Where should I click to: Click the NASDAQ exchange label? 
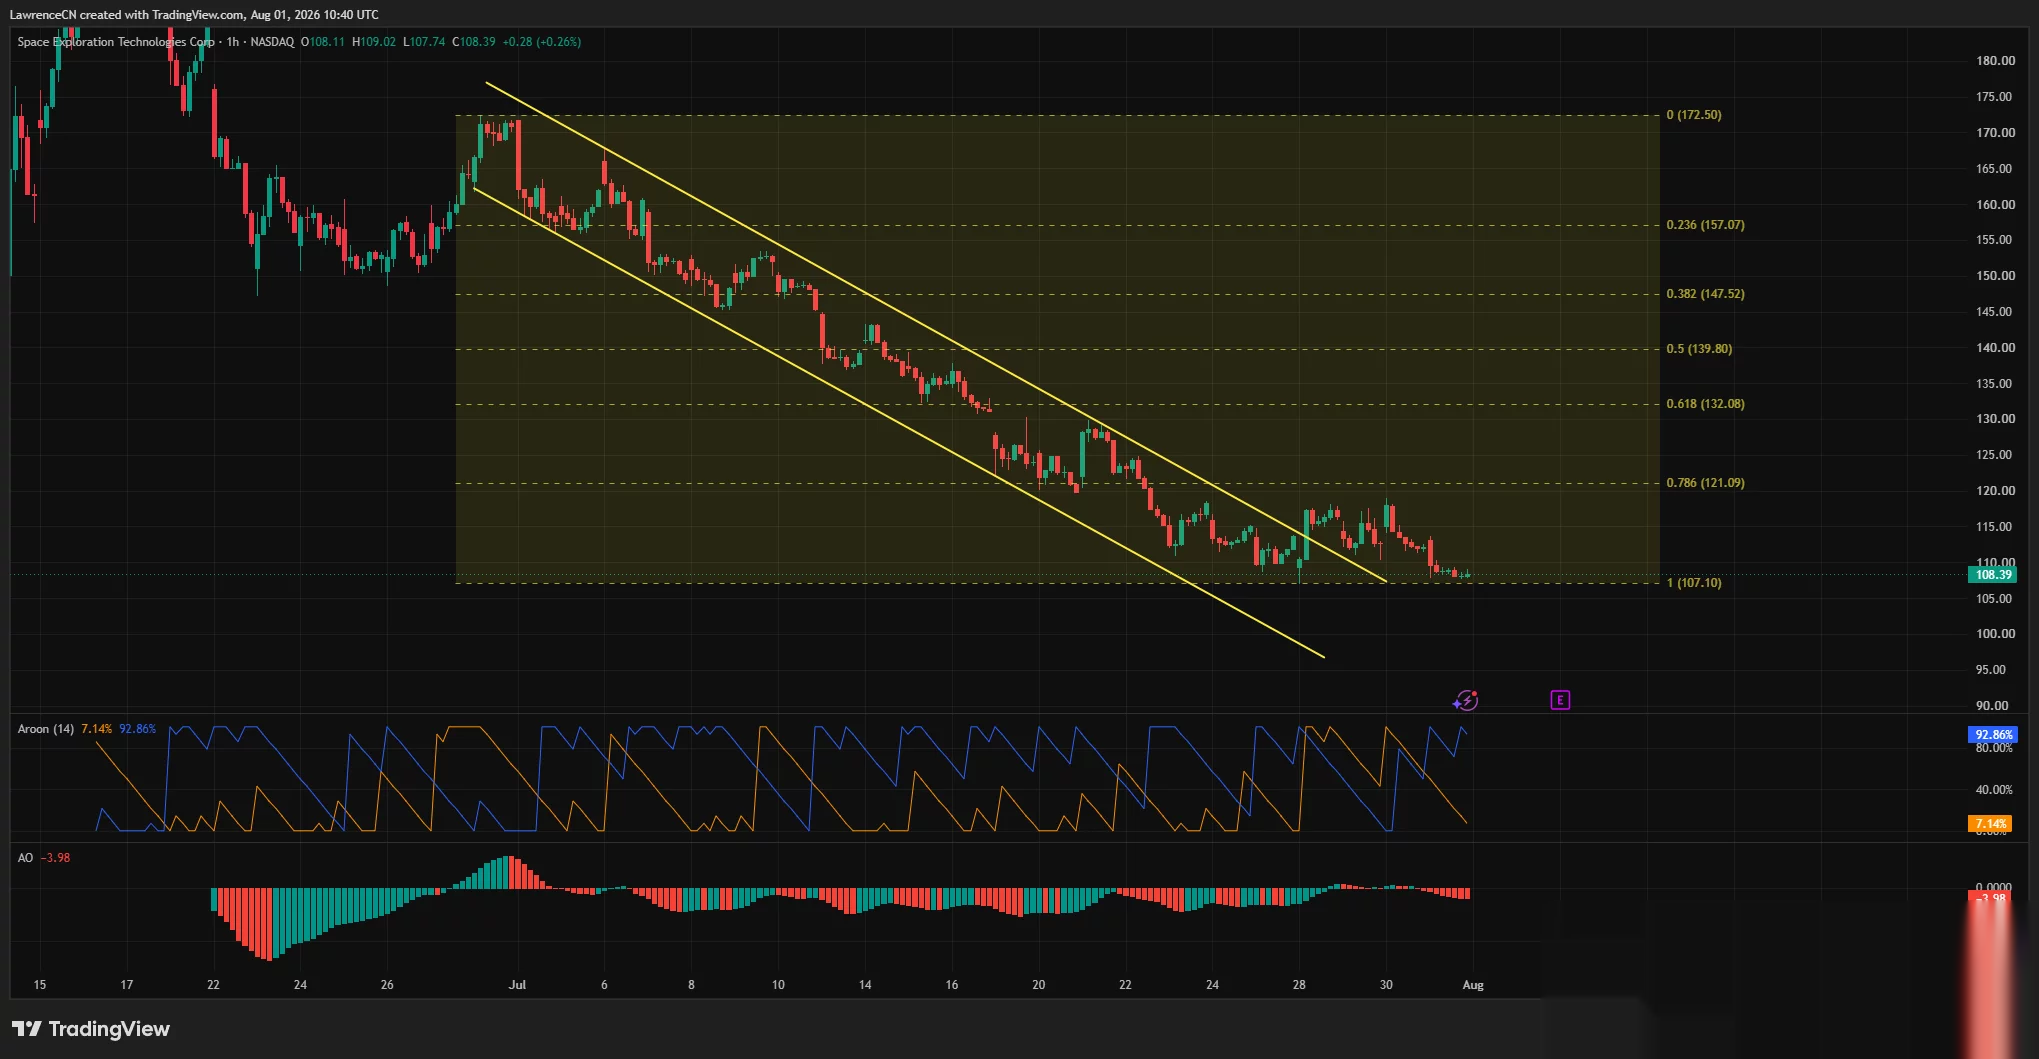click(x=272, y=42)
